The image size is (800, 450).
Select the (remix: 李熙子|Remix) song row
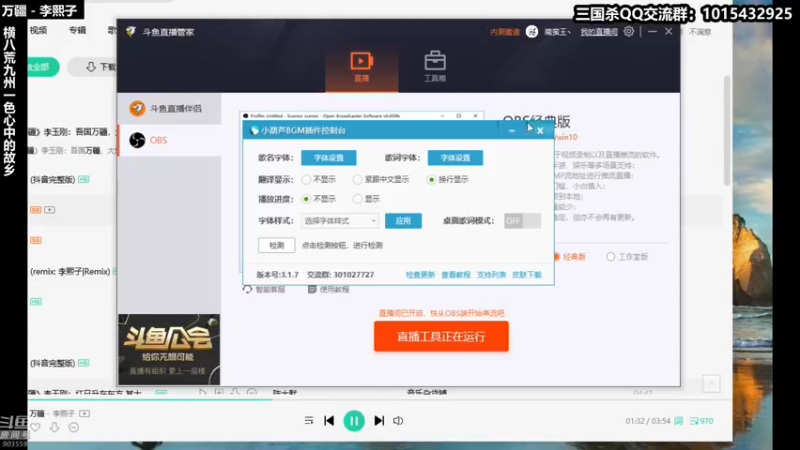tap(72, 271)
